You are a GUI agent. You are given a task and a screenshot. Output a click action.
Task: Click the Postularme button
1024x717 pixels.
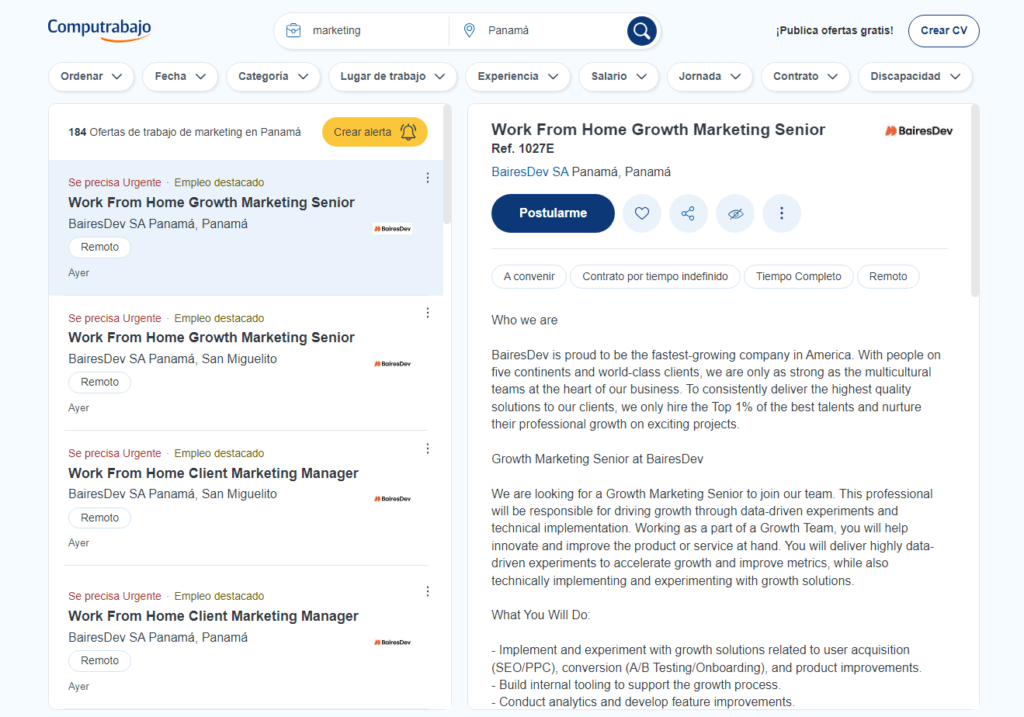point(552,213)
